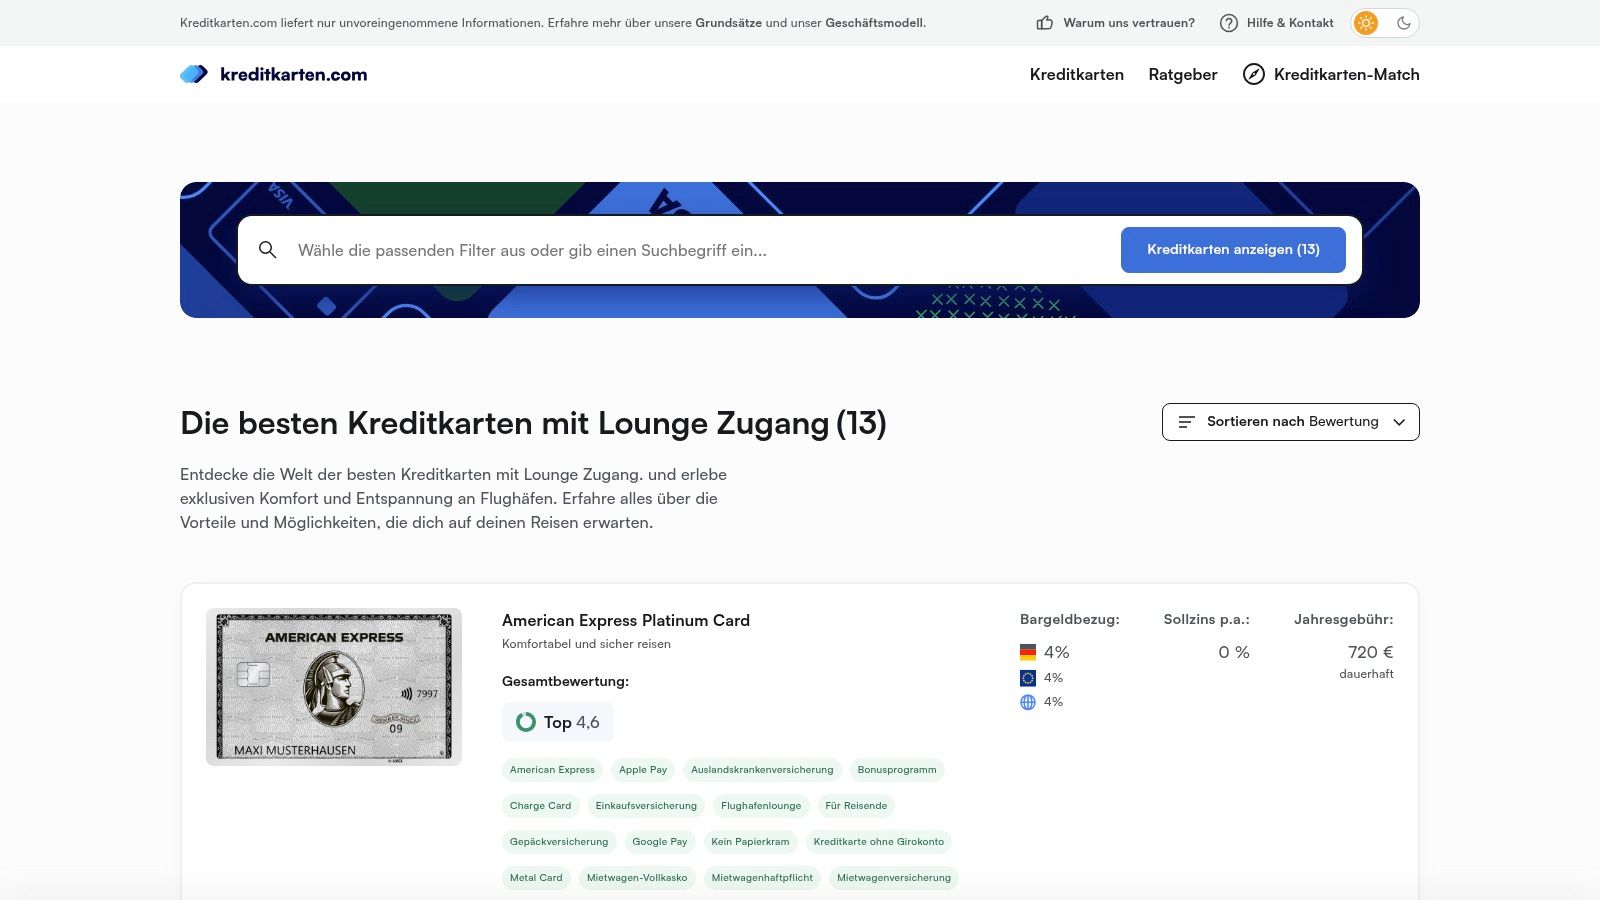Open Kreditkarten-Match in navigation
Screen dimensions: 1600x900
1331,74
